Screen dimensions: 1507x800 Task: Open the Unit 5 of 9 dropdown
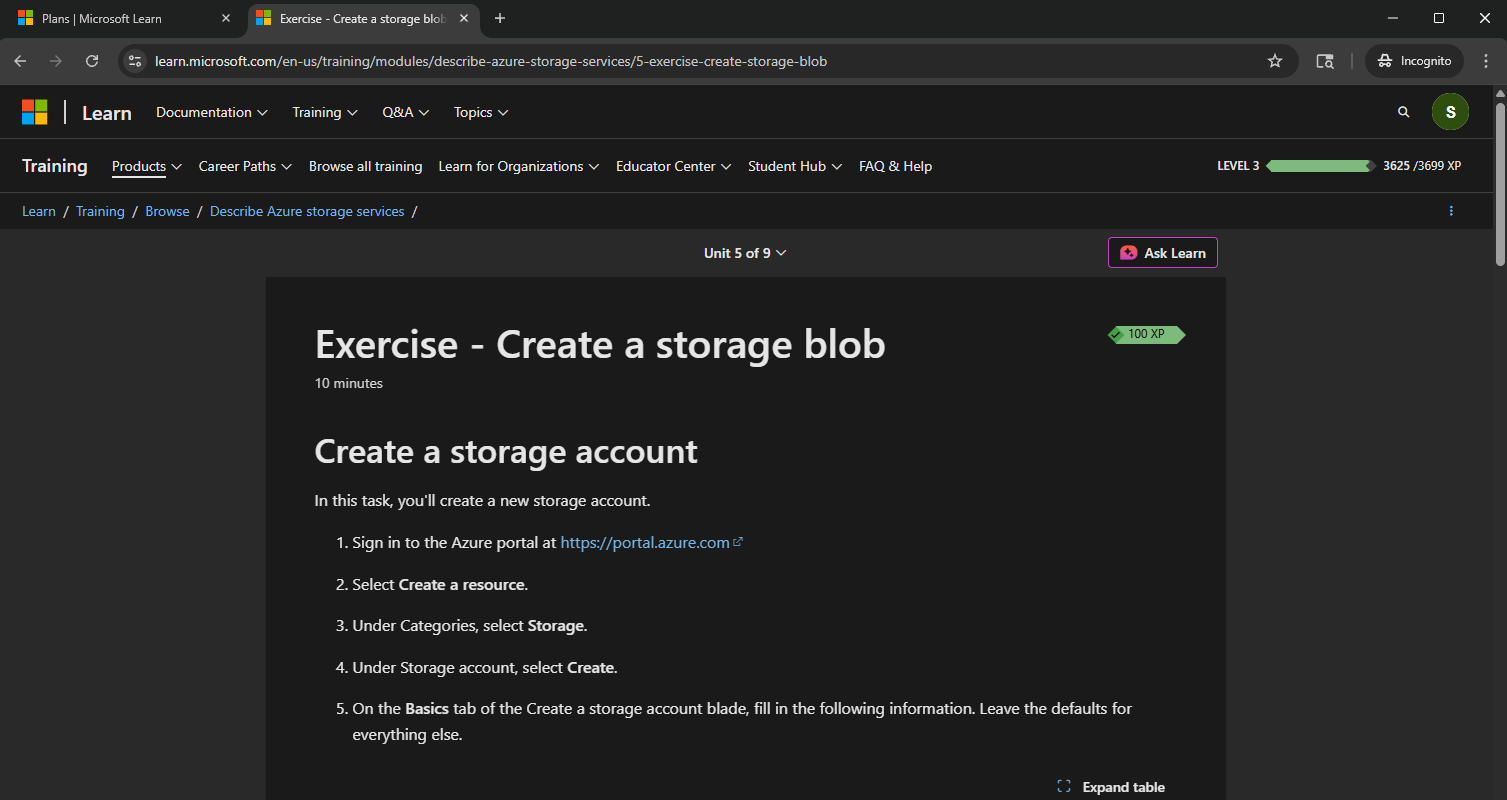coord(745,252)
